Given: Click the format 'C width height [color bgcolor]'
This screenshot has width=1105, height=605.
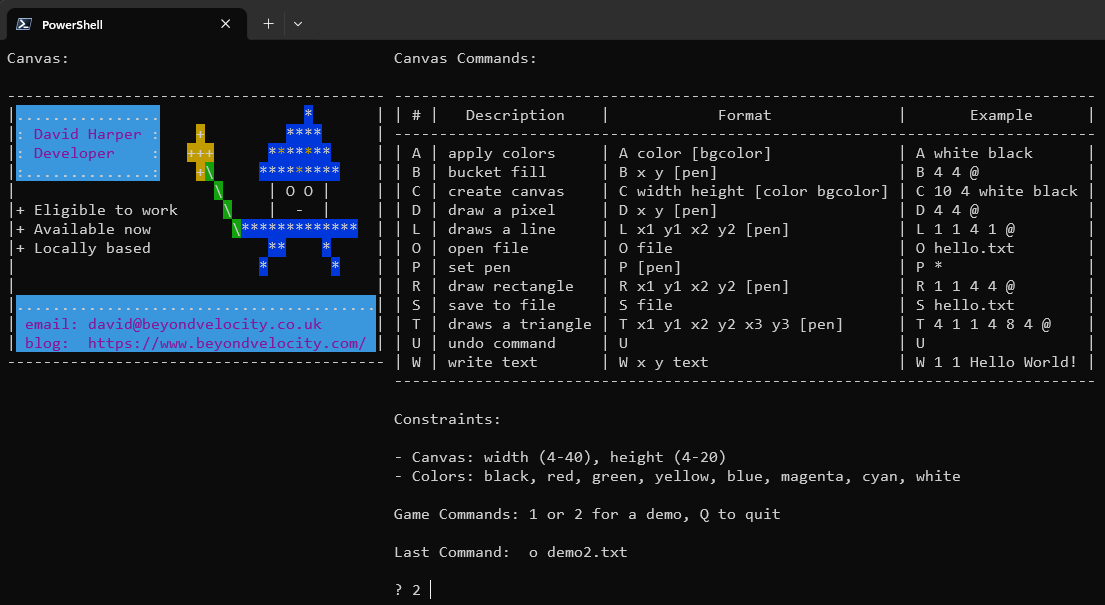Looking at the screenshot, I should point(753,191).
